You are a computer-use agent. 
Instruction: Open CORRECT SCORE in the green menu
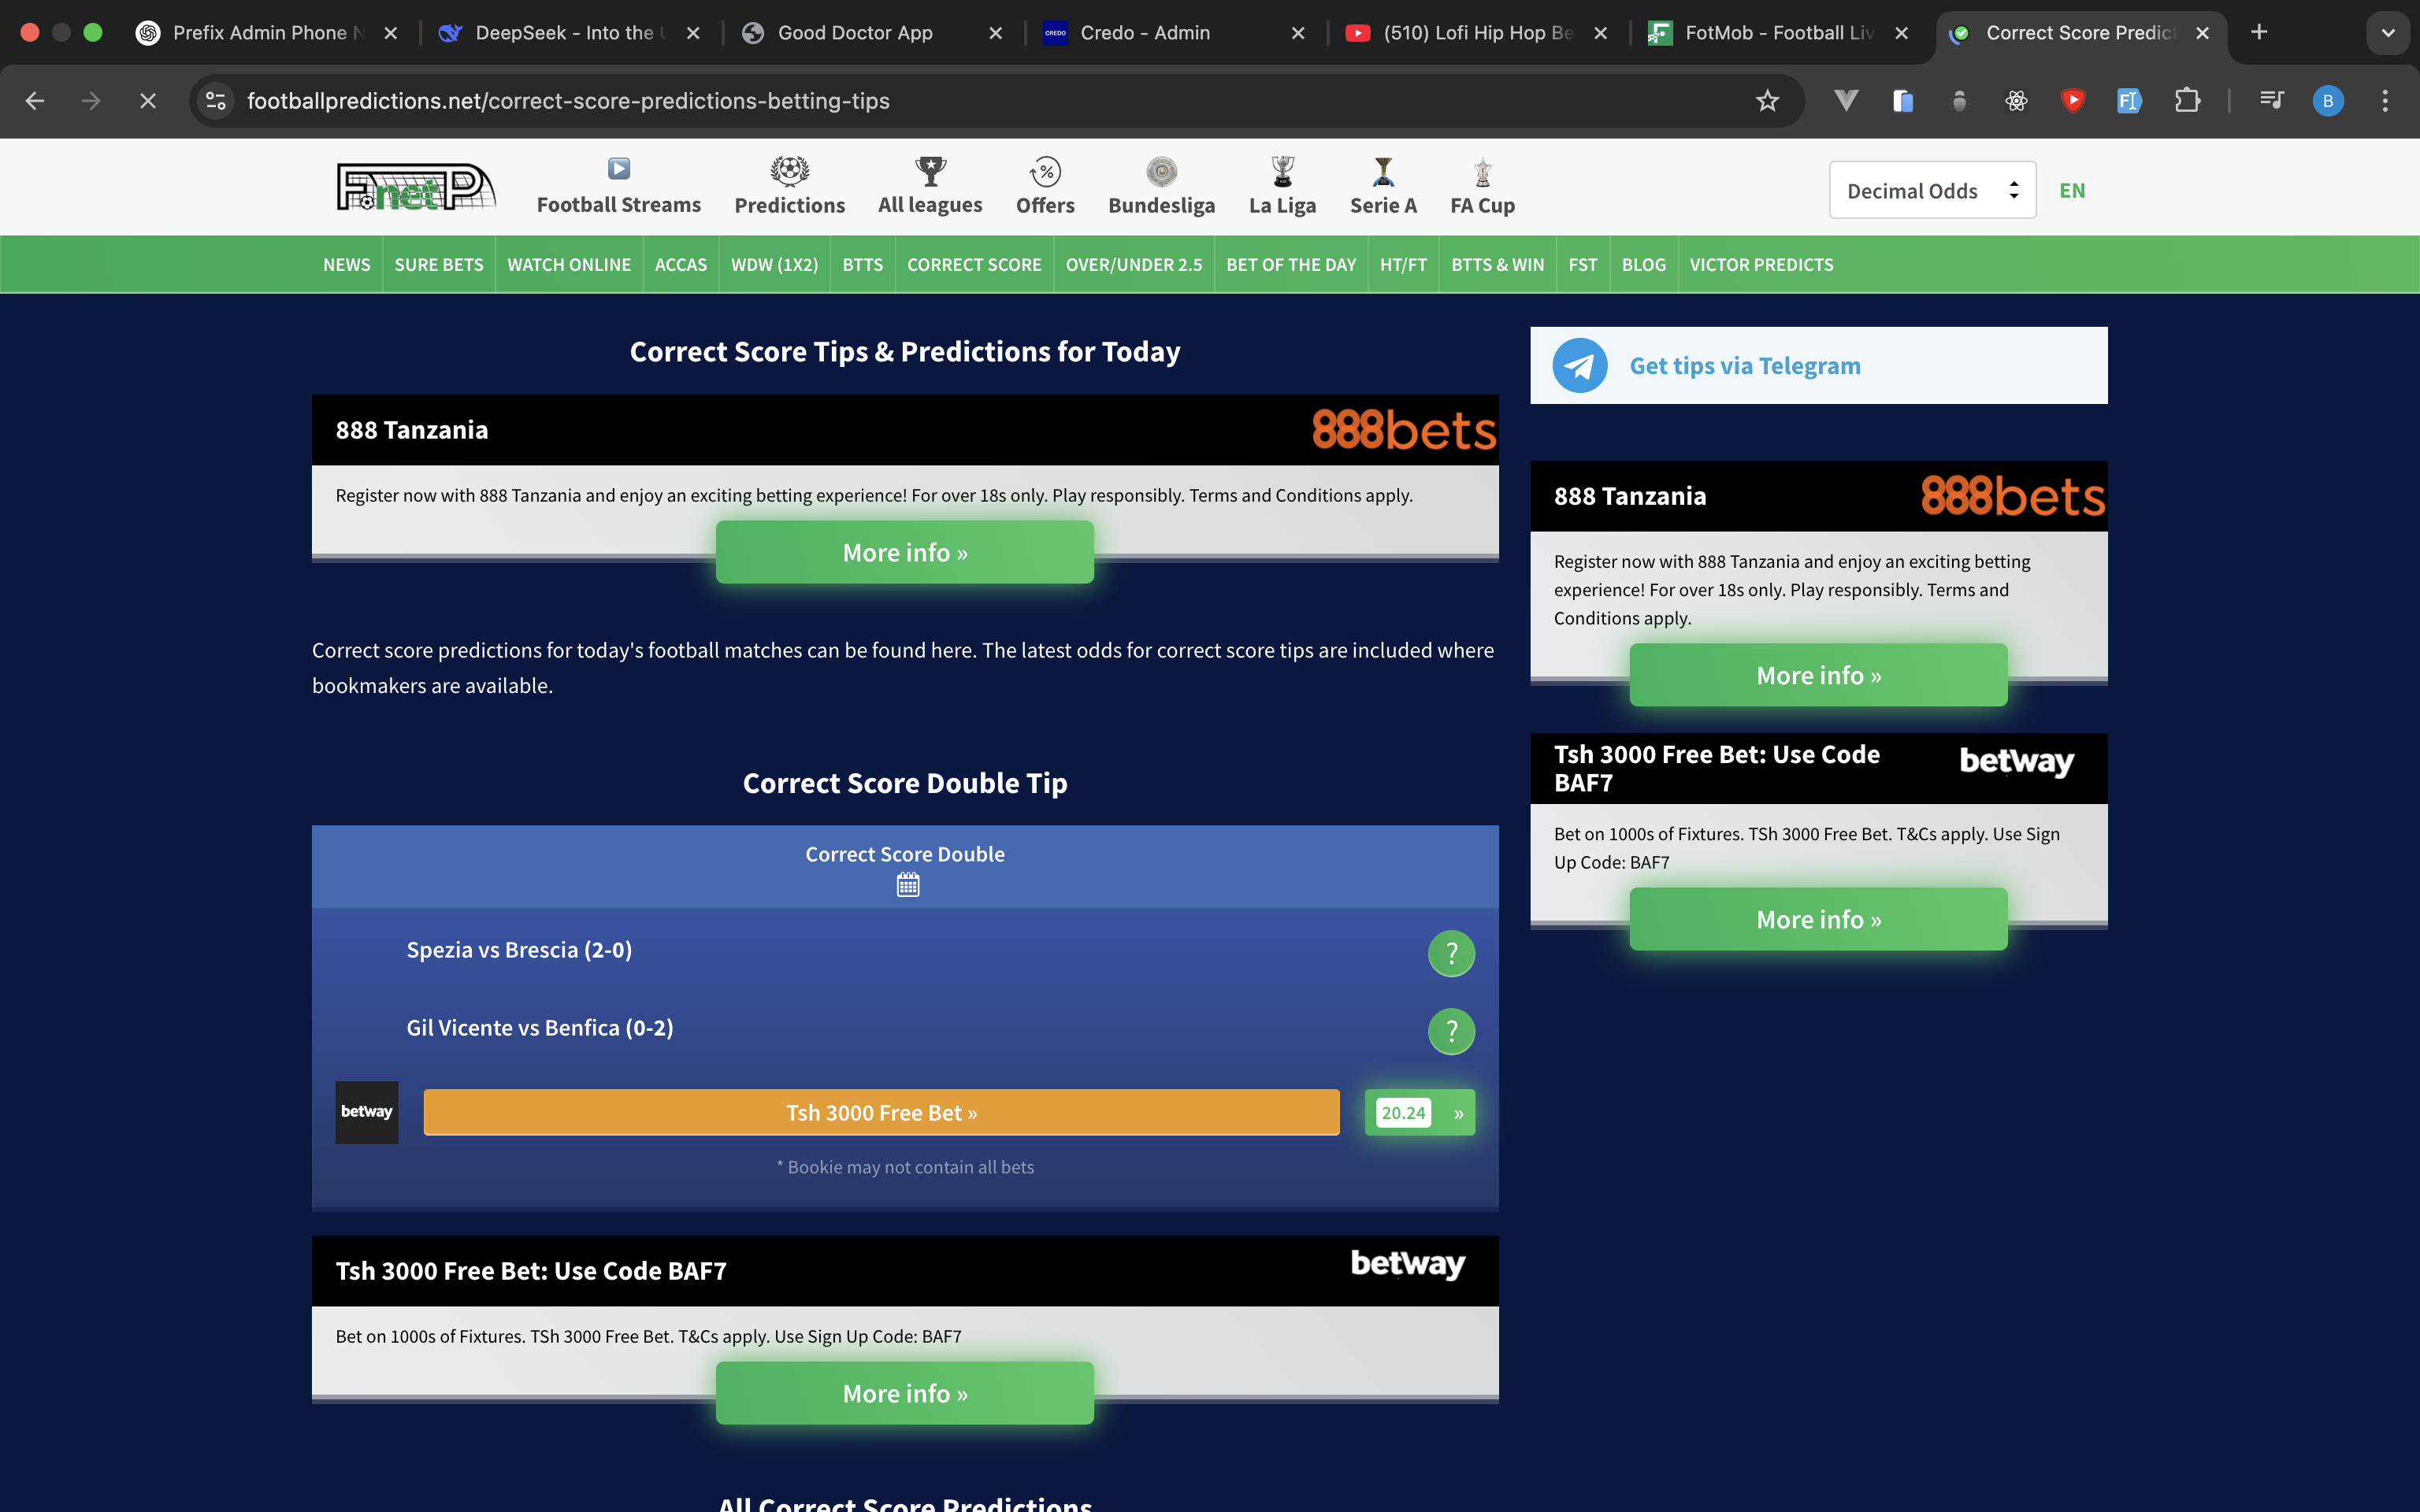point(973,265)
